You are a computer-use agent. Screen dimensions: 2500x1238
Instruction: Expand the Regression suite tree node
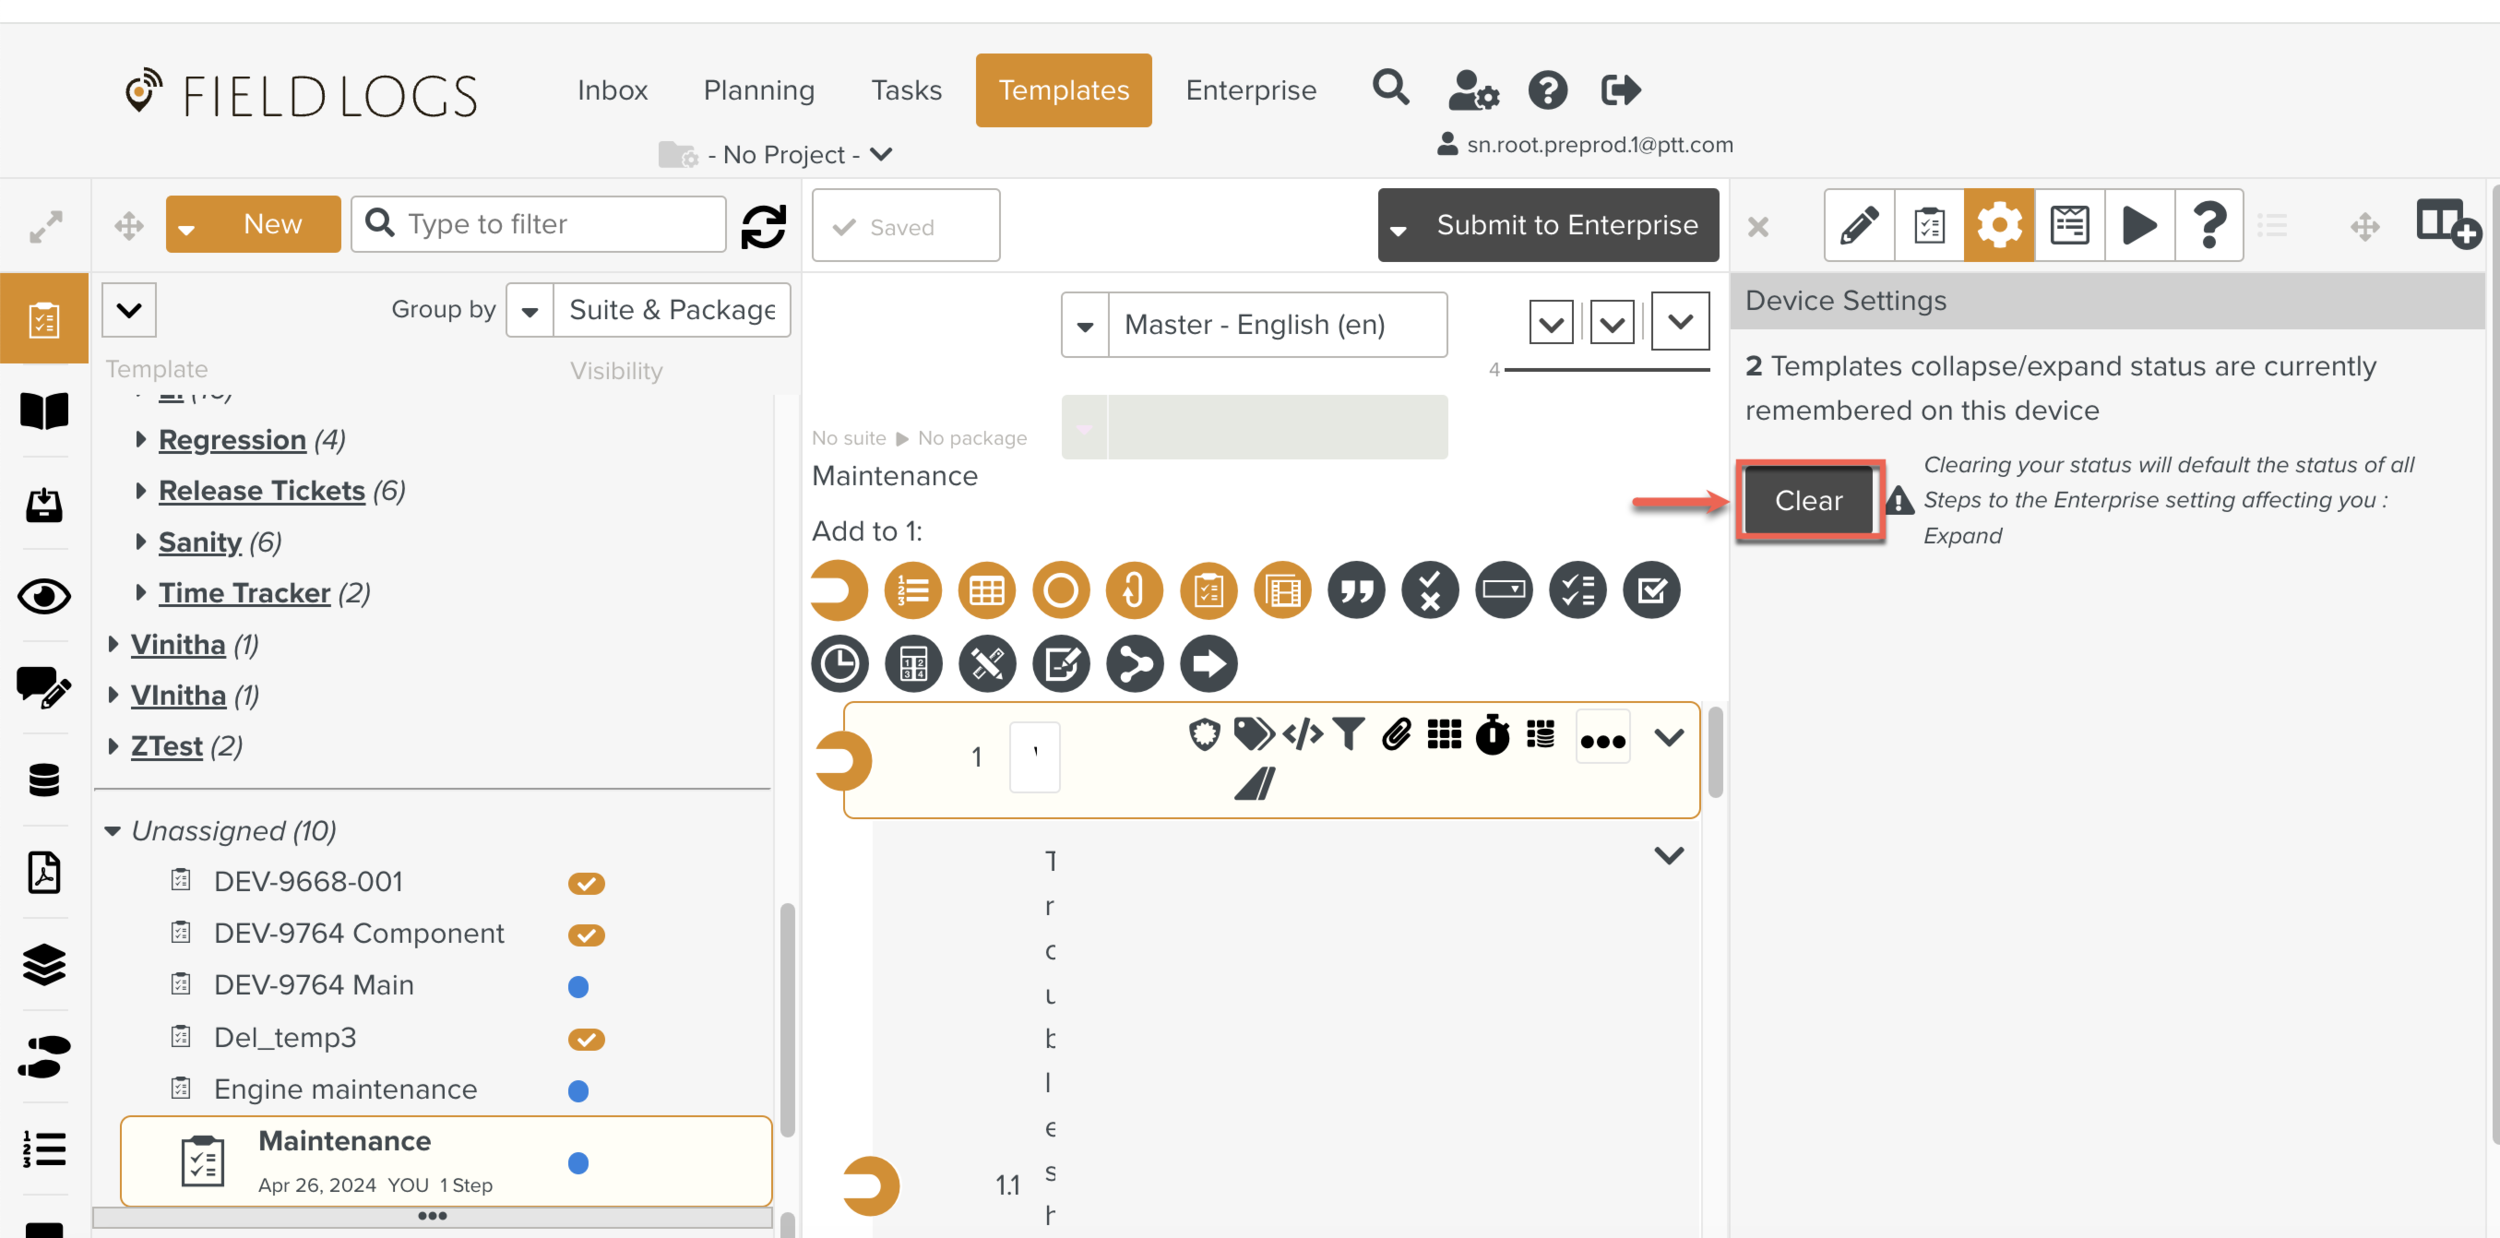[140, 439]
